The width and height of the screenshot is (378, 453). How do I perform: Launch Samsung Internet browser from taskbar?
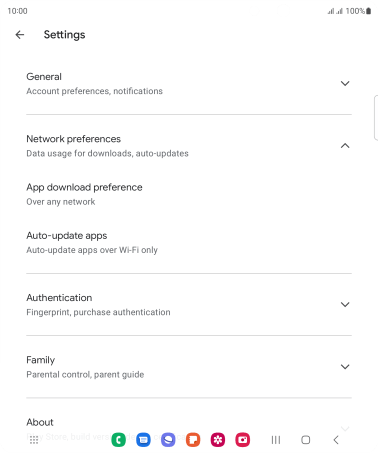[x=168, y=440]
